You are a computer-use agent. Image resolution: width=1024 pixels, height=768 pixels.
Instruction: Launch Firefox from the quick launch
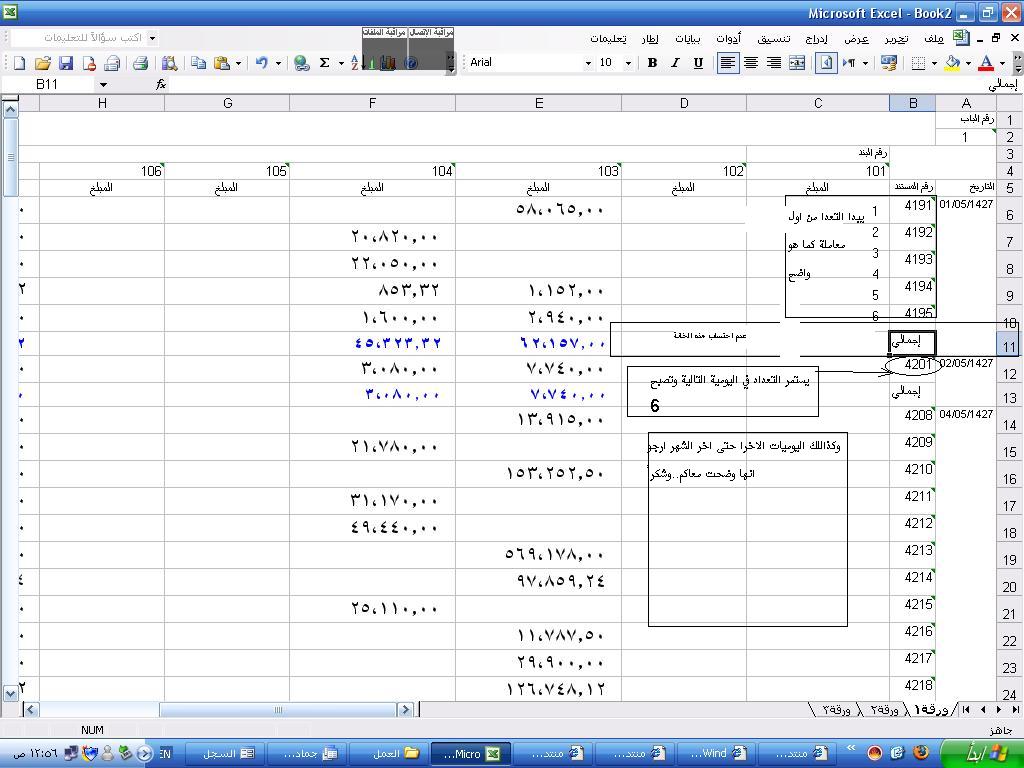(920, 754)
